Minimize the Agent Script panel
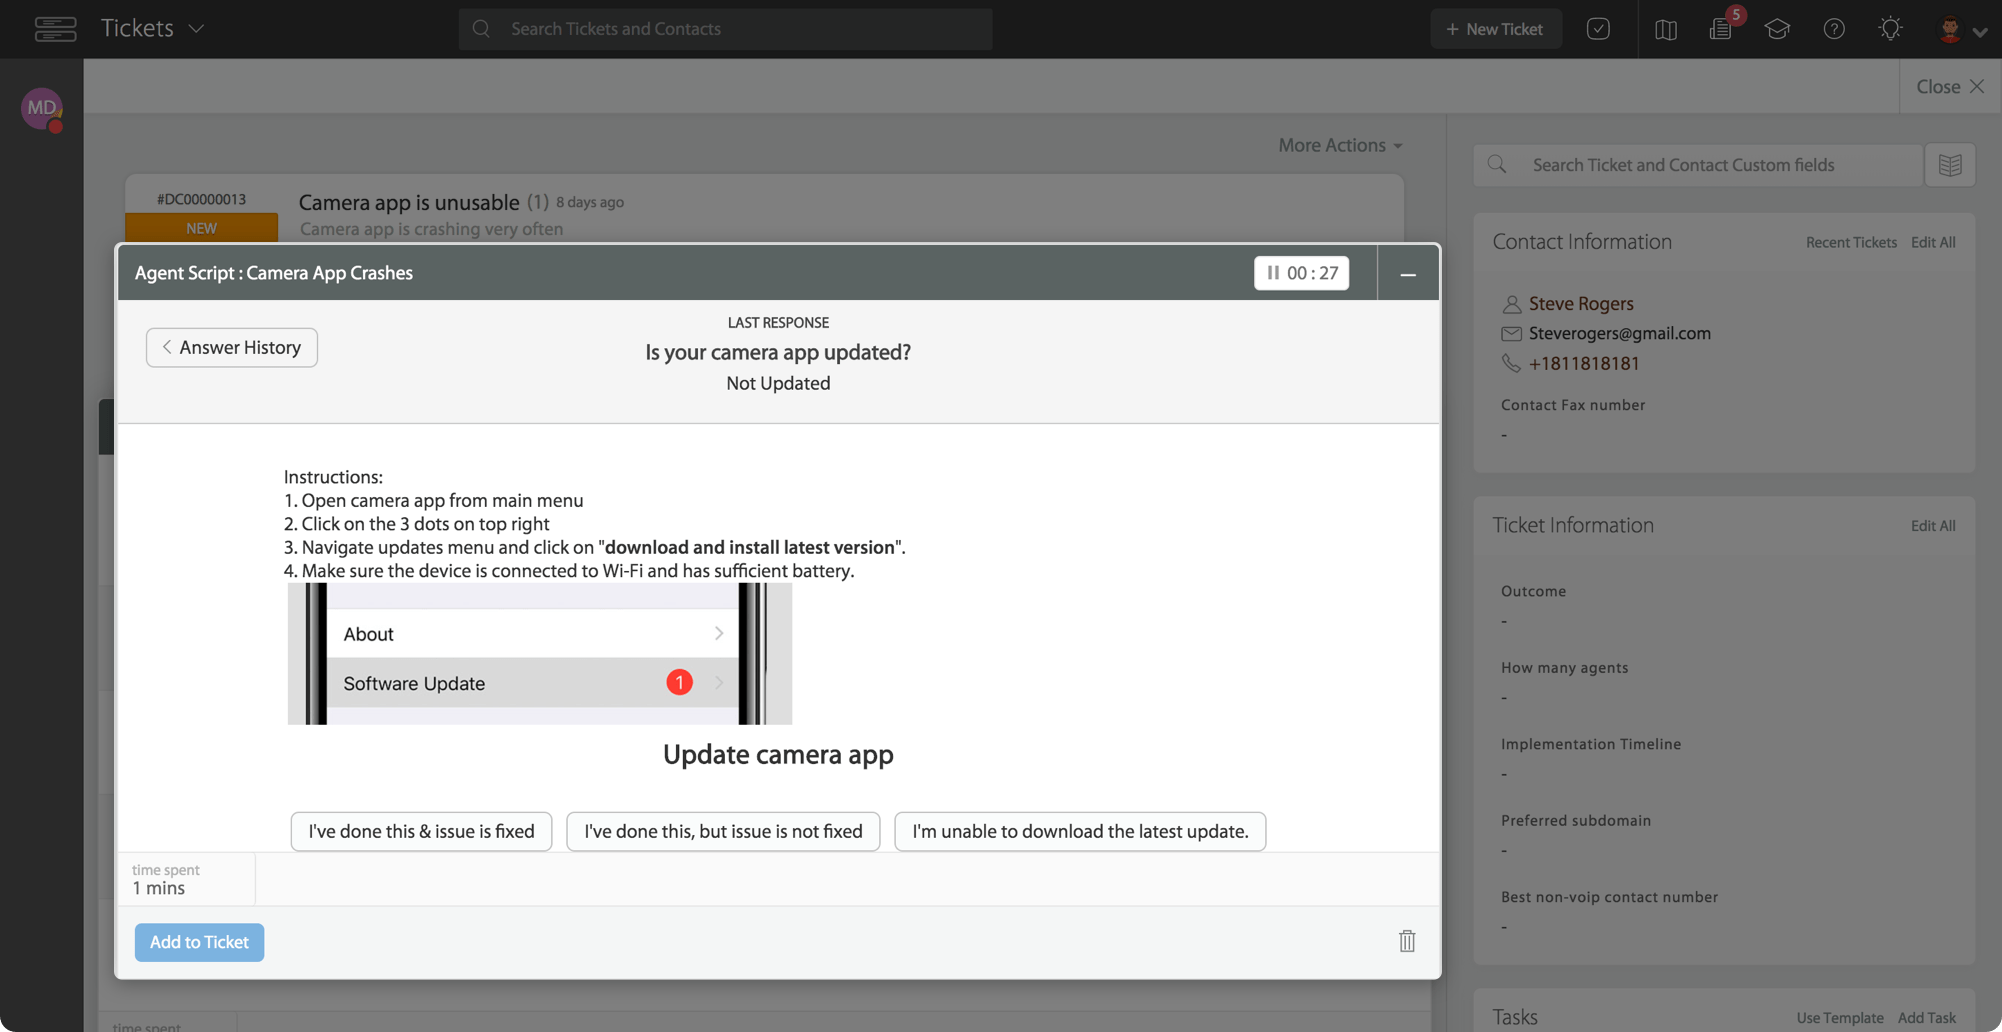The width and height of the screenshot is (2002, 1032). point(1408,273)
